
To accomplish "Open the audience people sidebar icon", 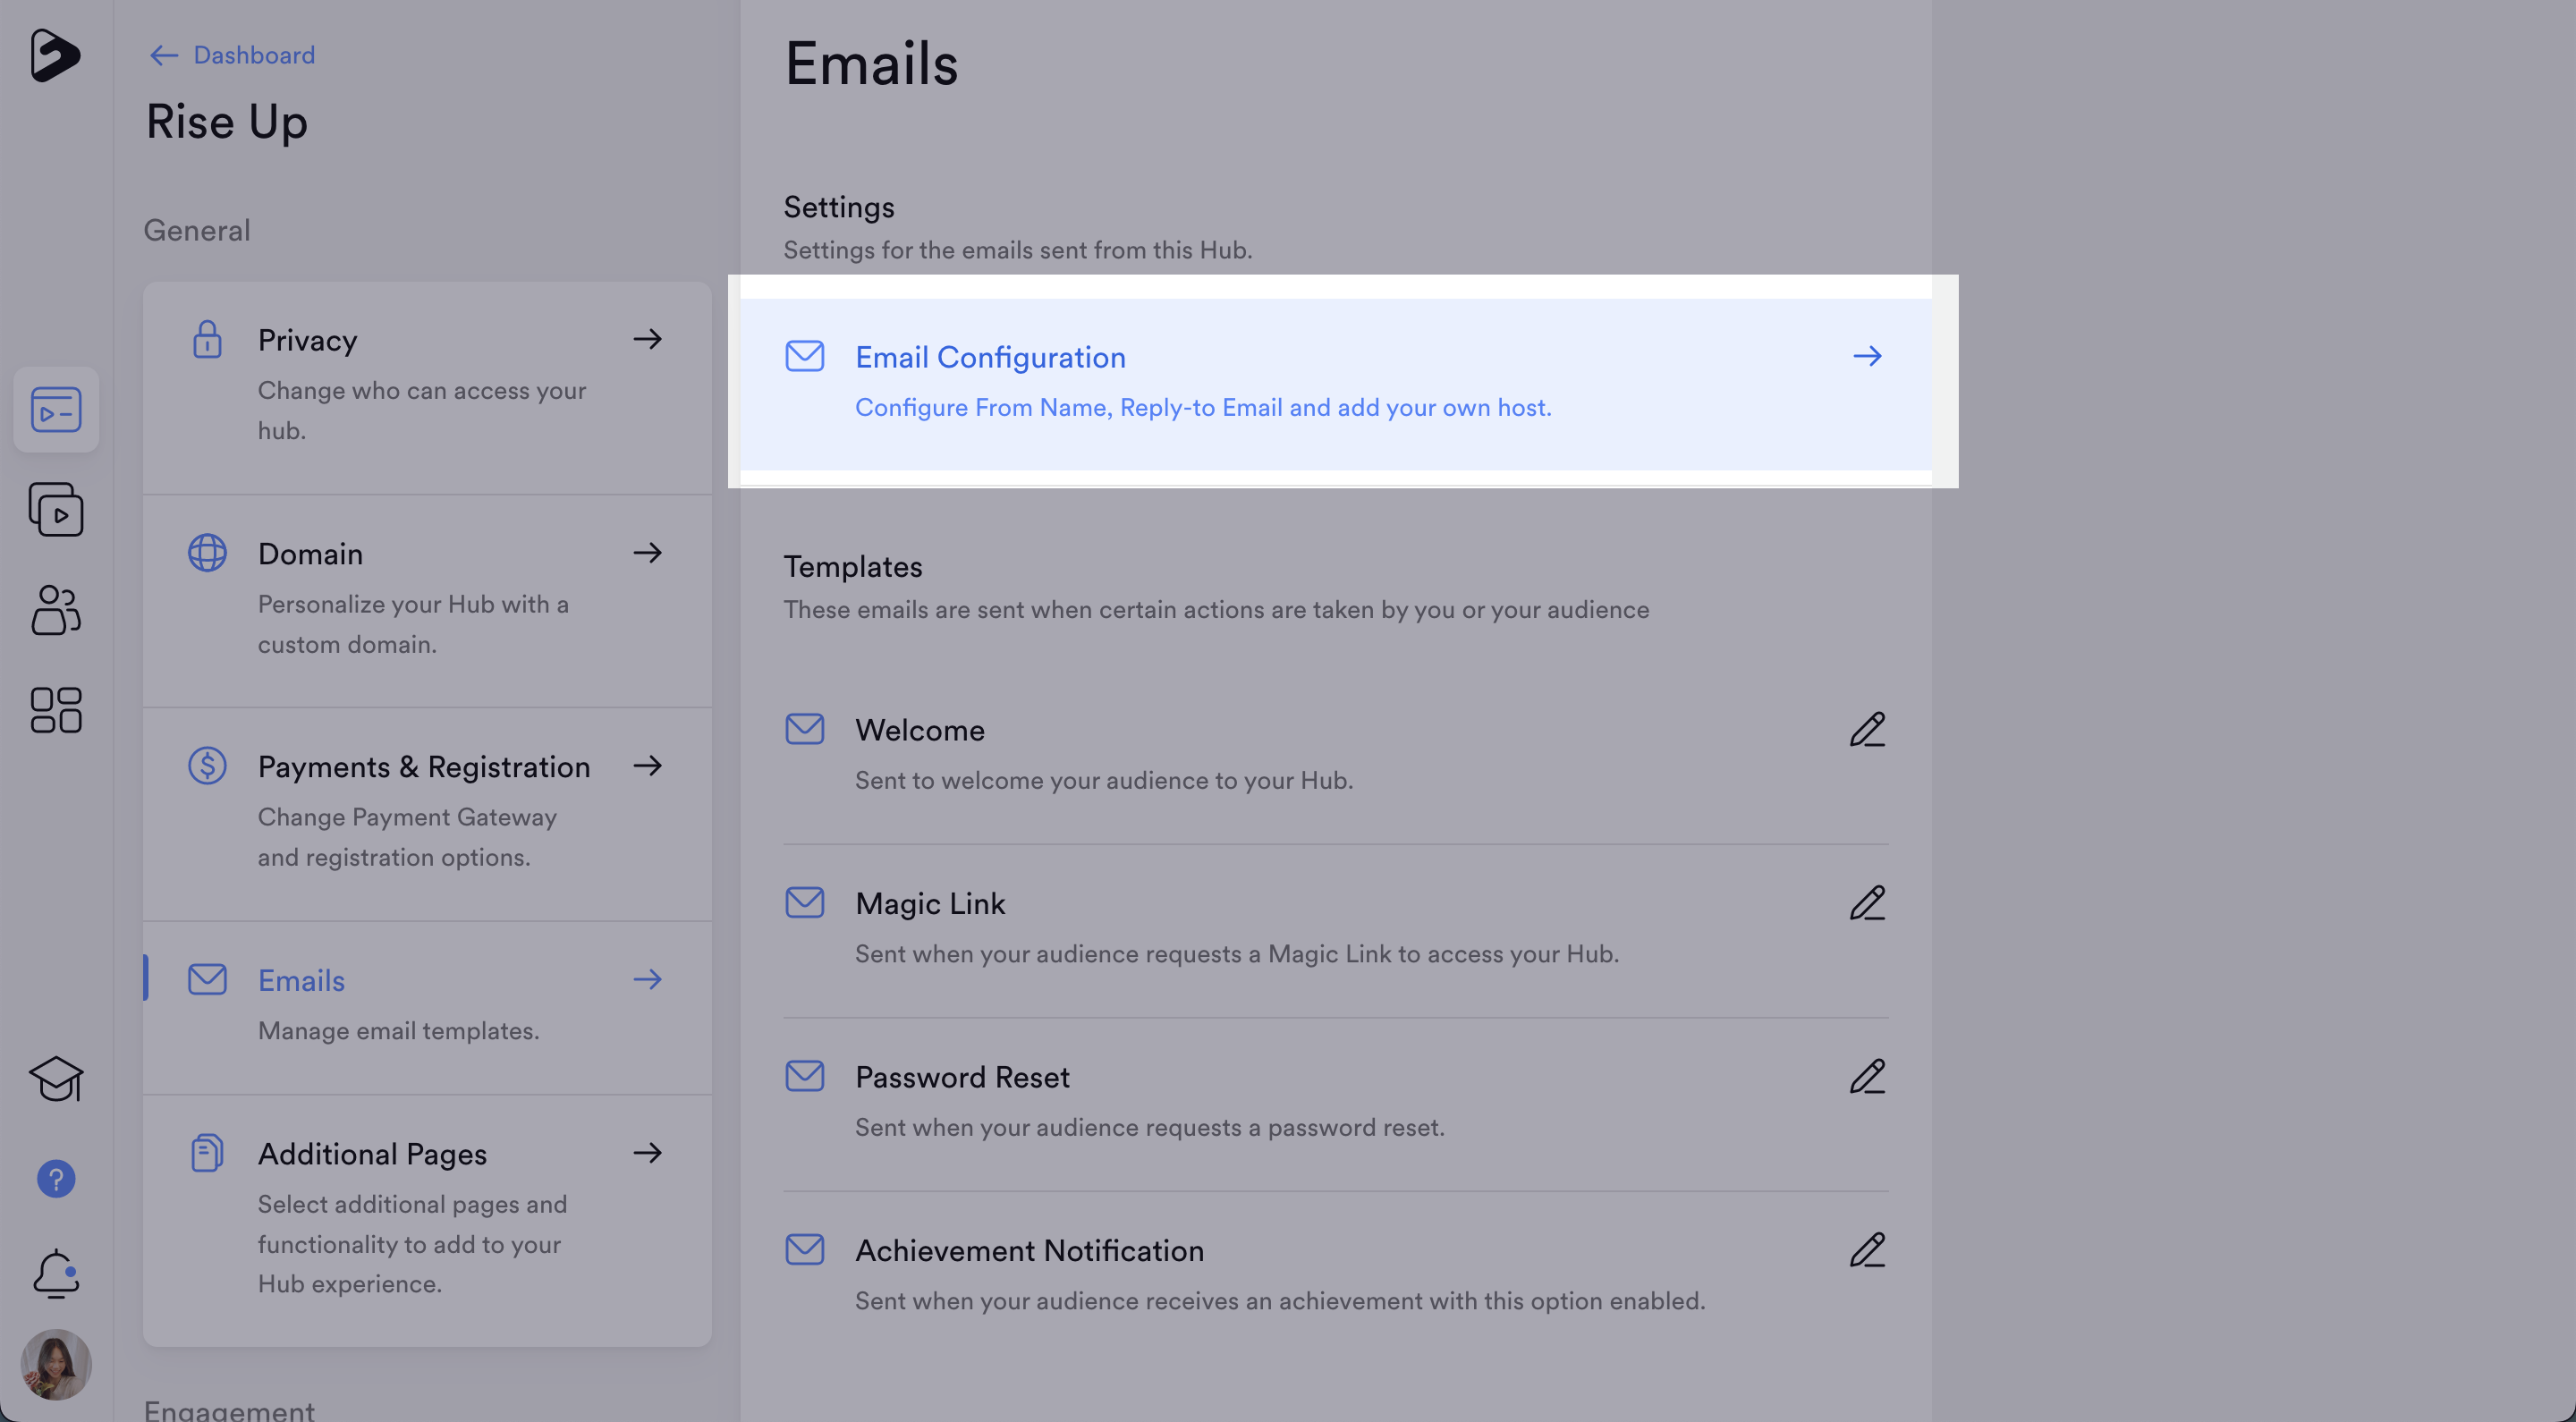I will click(56, 610).
